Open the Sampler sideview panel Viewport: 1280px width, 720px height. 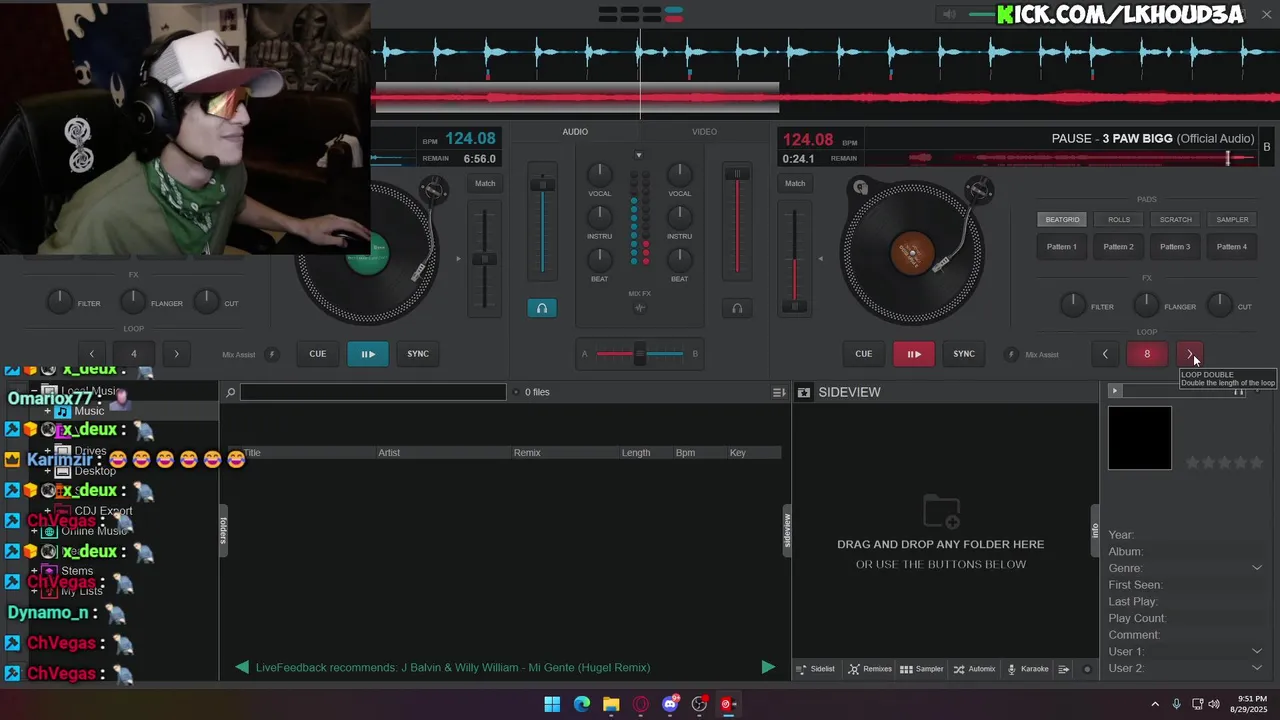[x=922, y=669]
